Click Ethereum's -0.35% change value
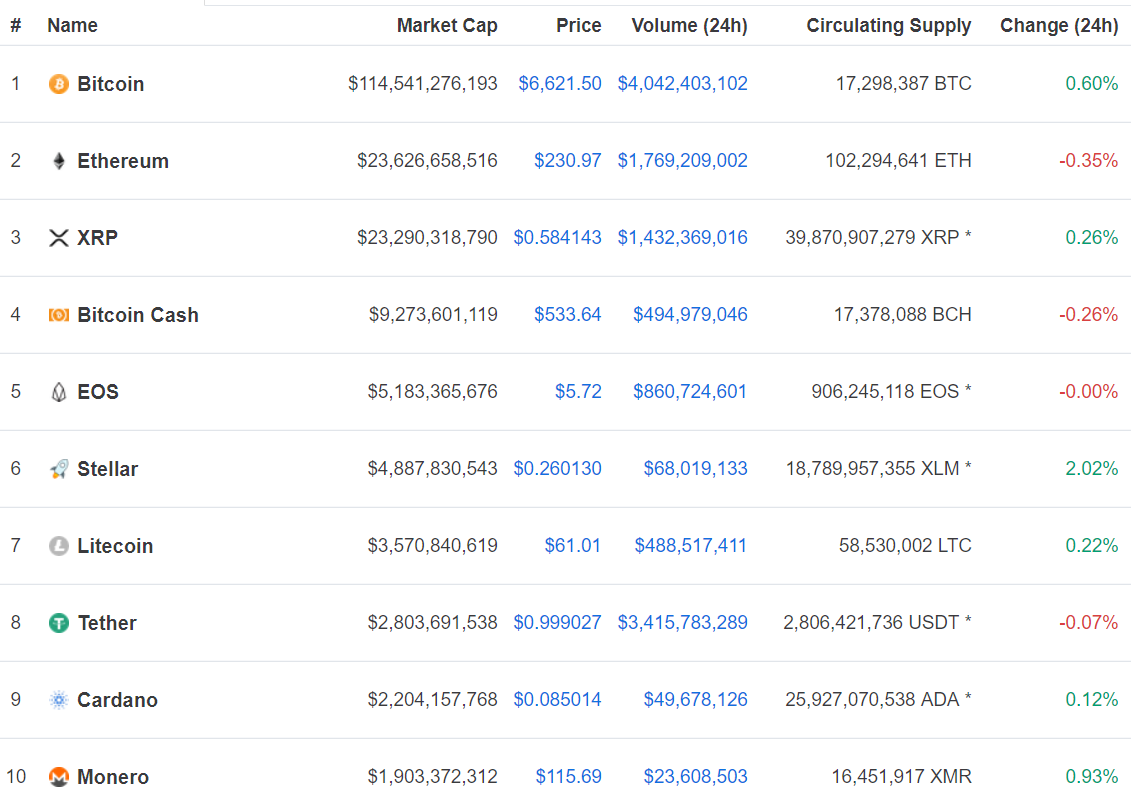 [x=1088, y=161]
